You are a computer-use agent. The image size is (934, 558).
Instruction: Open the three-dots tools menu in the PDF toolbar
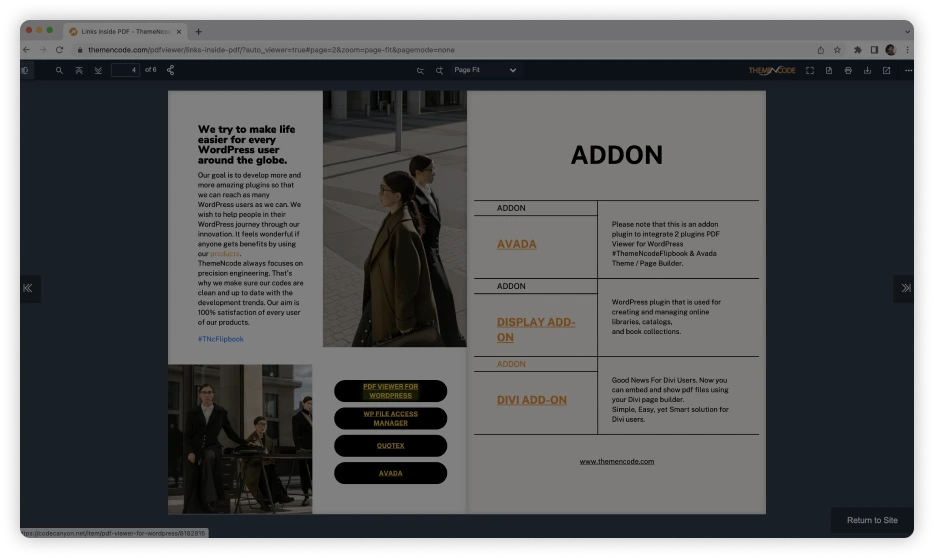[908, 70]
